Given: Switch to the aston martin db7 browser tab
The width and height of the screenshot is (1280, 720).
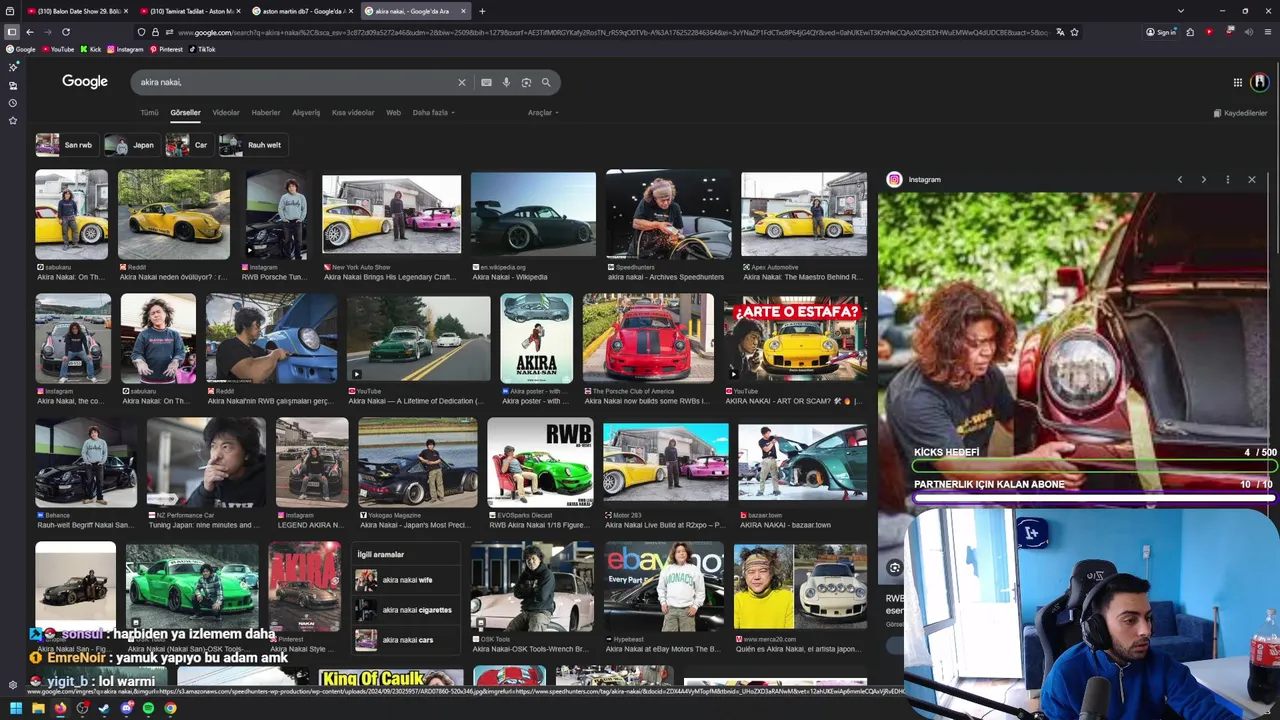Looking at the screenshot, I should pyautogui.click(x=302, y=11).
